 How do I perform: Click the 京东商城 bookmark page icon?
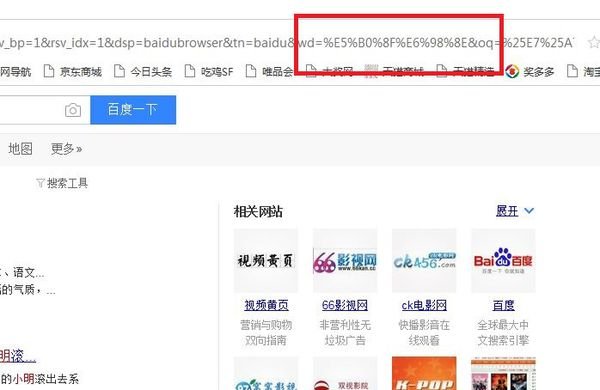coord(49,71)
